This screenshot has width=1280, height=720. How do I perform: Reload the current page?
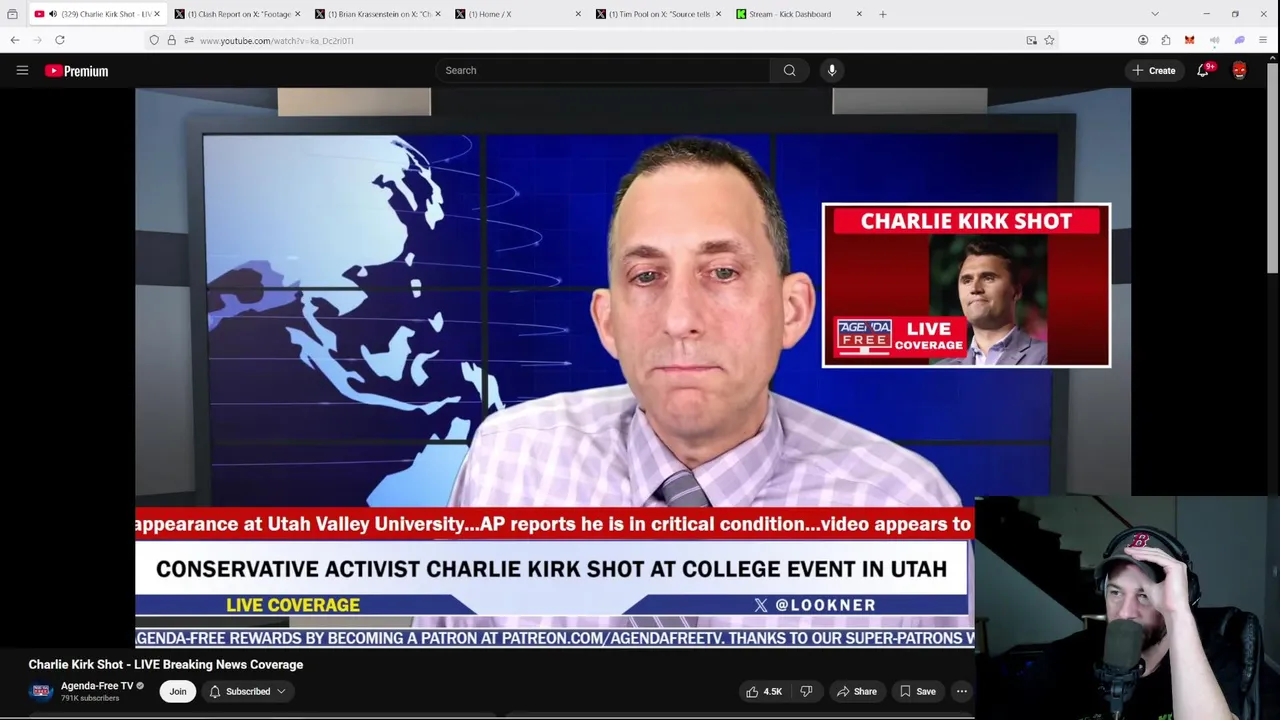pos(60,40)
